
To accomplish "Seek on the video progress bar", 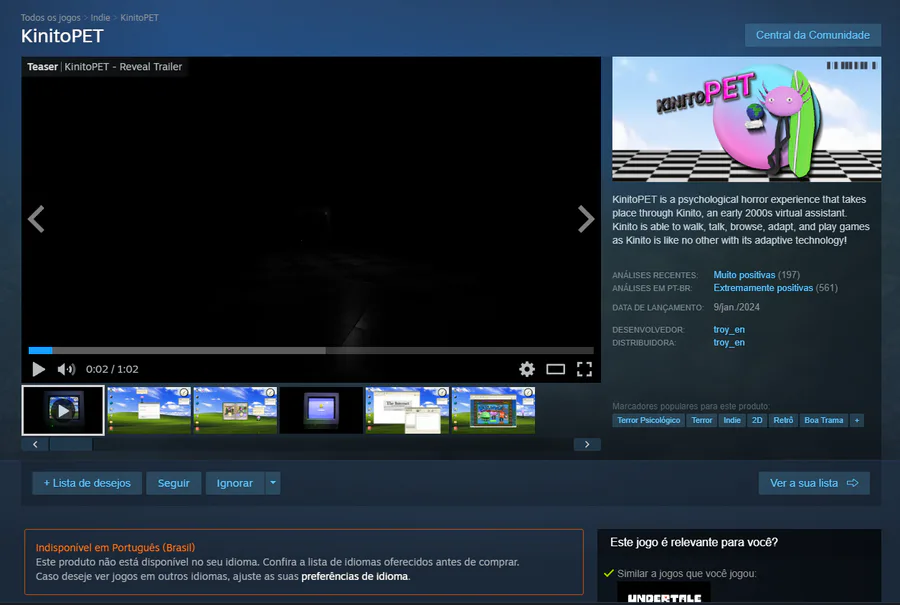I will coord(311,350).
